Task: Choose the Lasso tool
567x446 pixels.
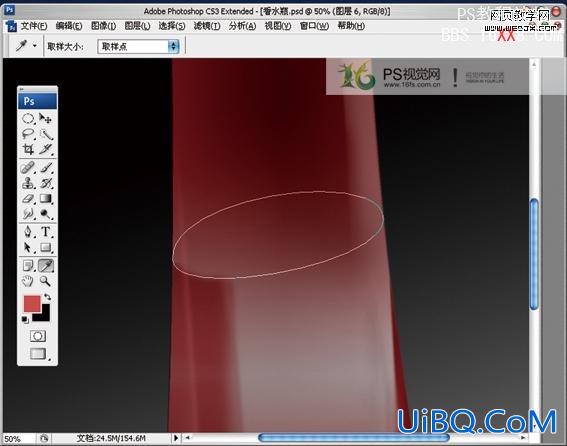Action: tap(28, 134)
